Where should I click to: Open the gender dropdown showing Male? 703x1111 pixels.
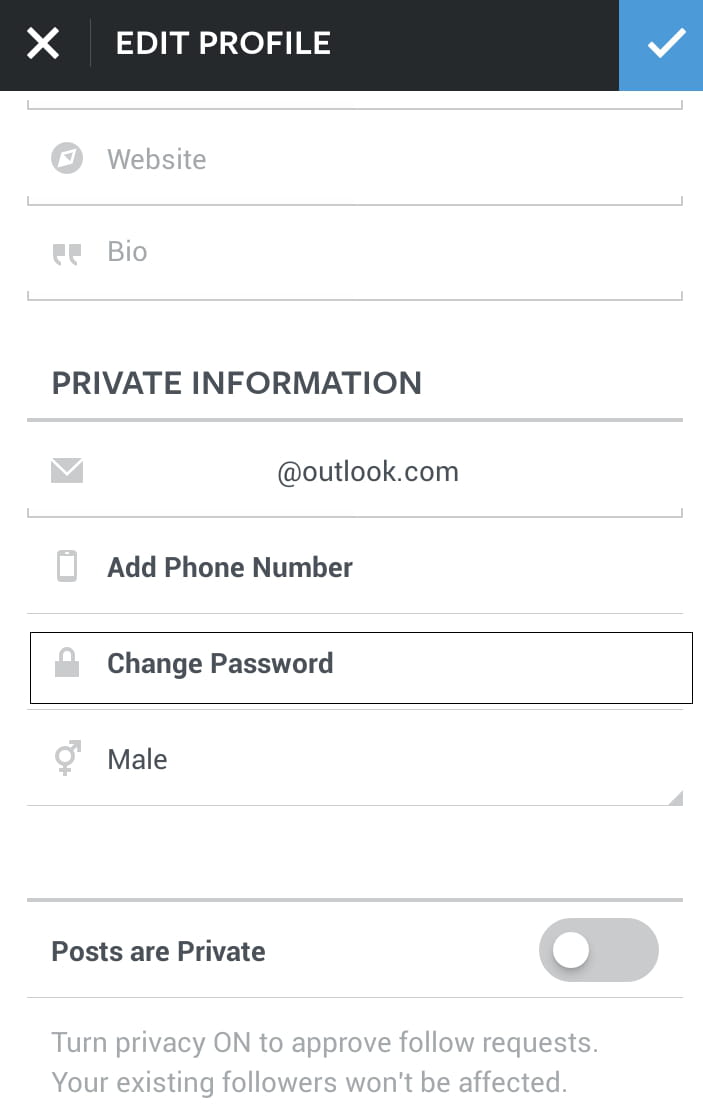(x=350, y=760)
